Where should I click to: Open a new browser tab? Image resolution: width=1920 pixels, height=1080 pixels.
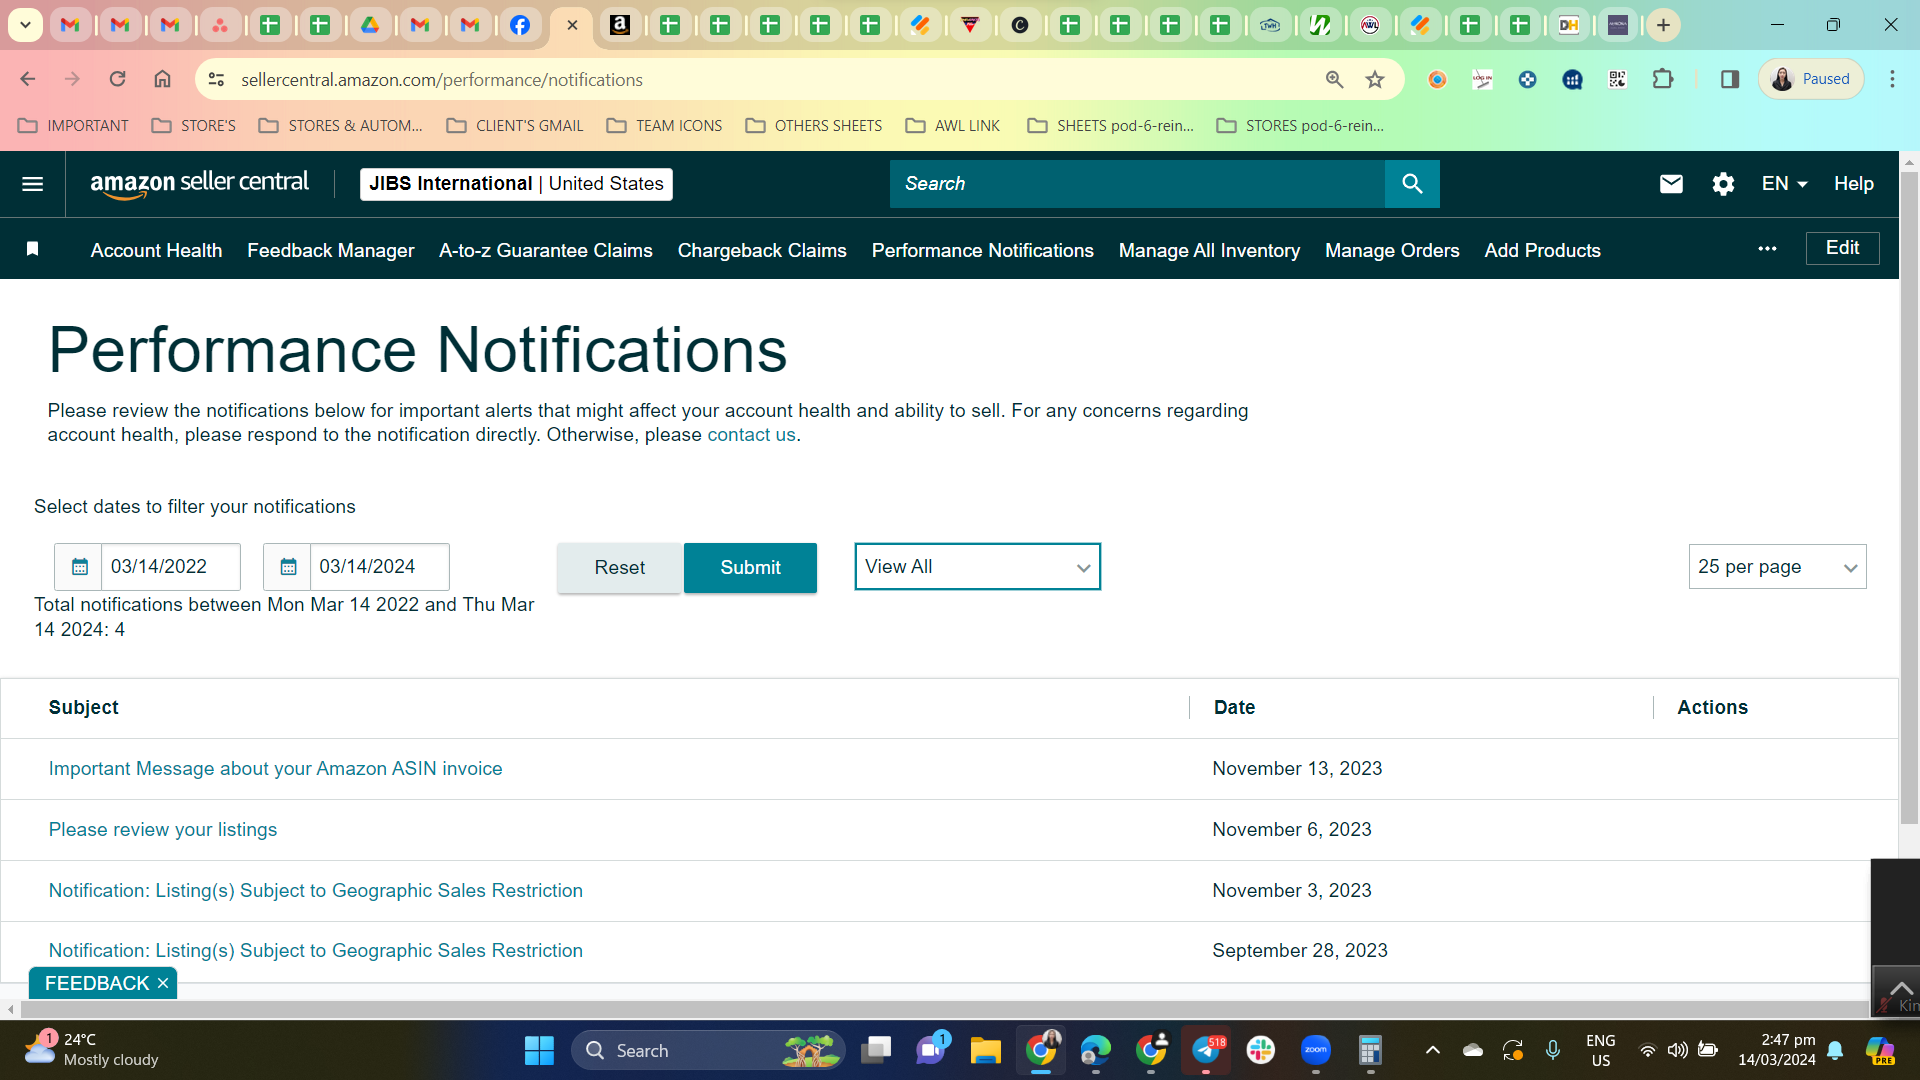[x=1663, y=25]
